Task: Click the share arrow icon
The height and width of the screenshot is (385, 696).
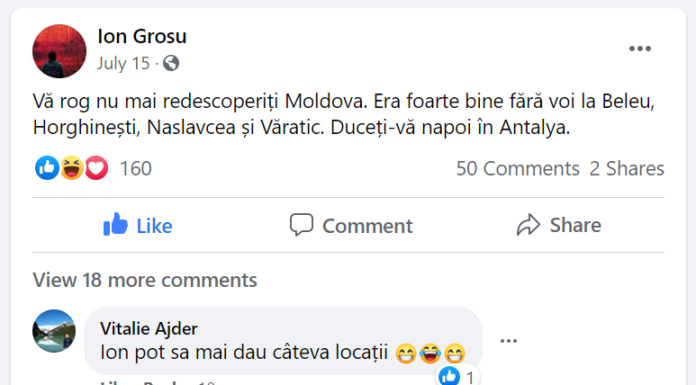Action: click(x=528, y=225)
